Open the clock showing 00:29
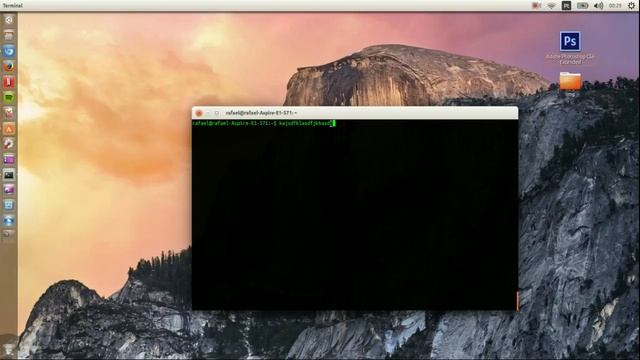Viewport: 640px width, 360px height. tap(615, 6)
